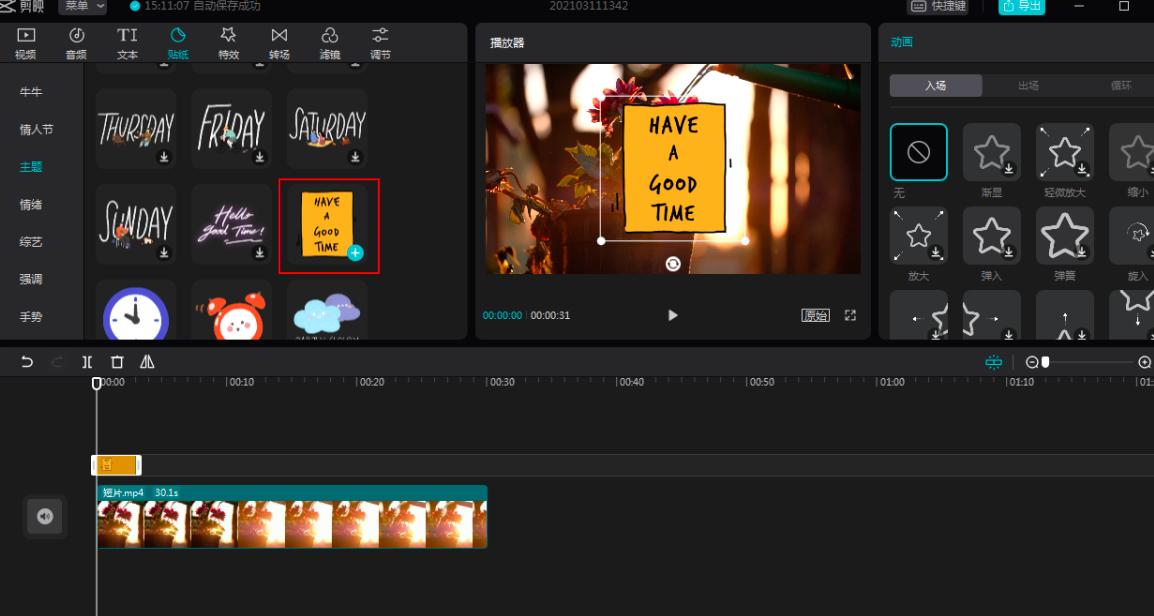Screen dimensions: 1154x616
Task: Open the 原始 aspect ratio selector
Action: pyautogui.click(x=815, y=315)
